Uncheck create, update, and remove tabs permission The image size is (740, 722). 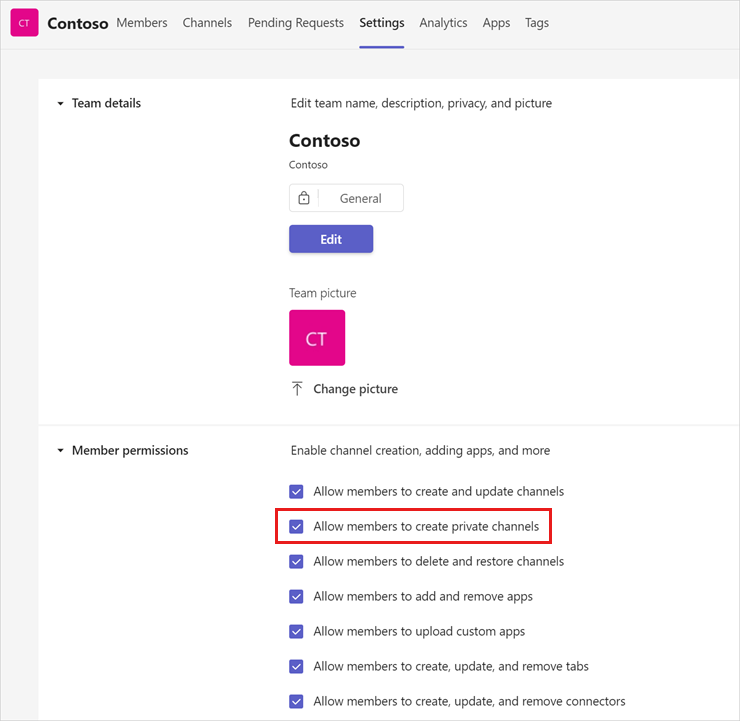coord(296,666)
